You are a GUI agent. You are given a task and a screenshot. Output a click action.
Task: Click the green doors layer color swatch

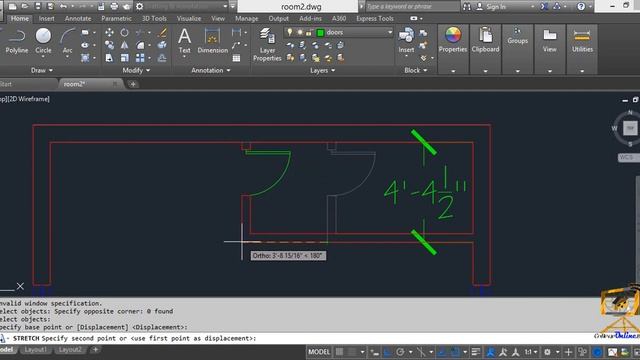[320, 33]
